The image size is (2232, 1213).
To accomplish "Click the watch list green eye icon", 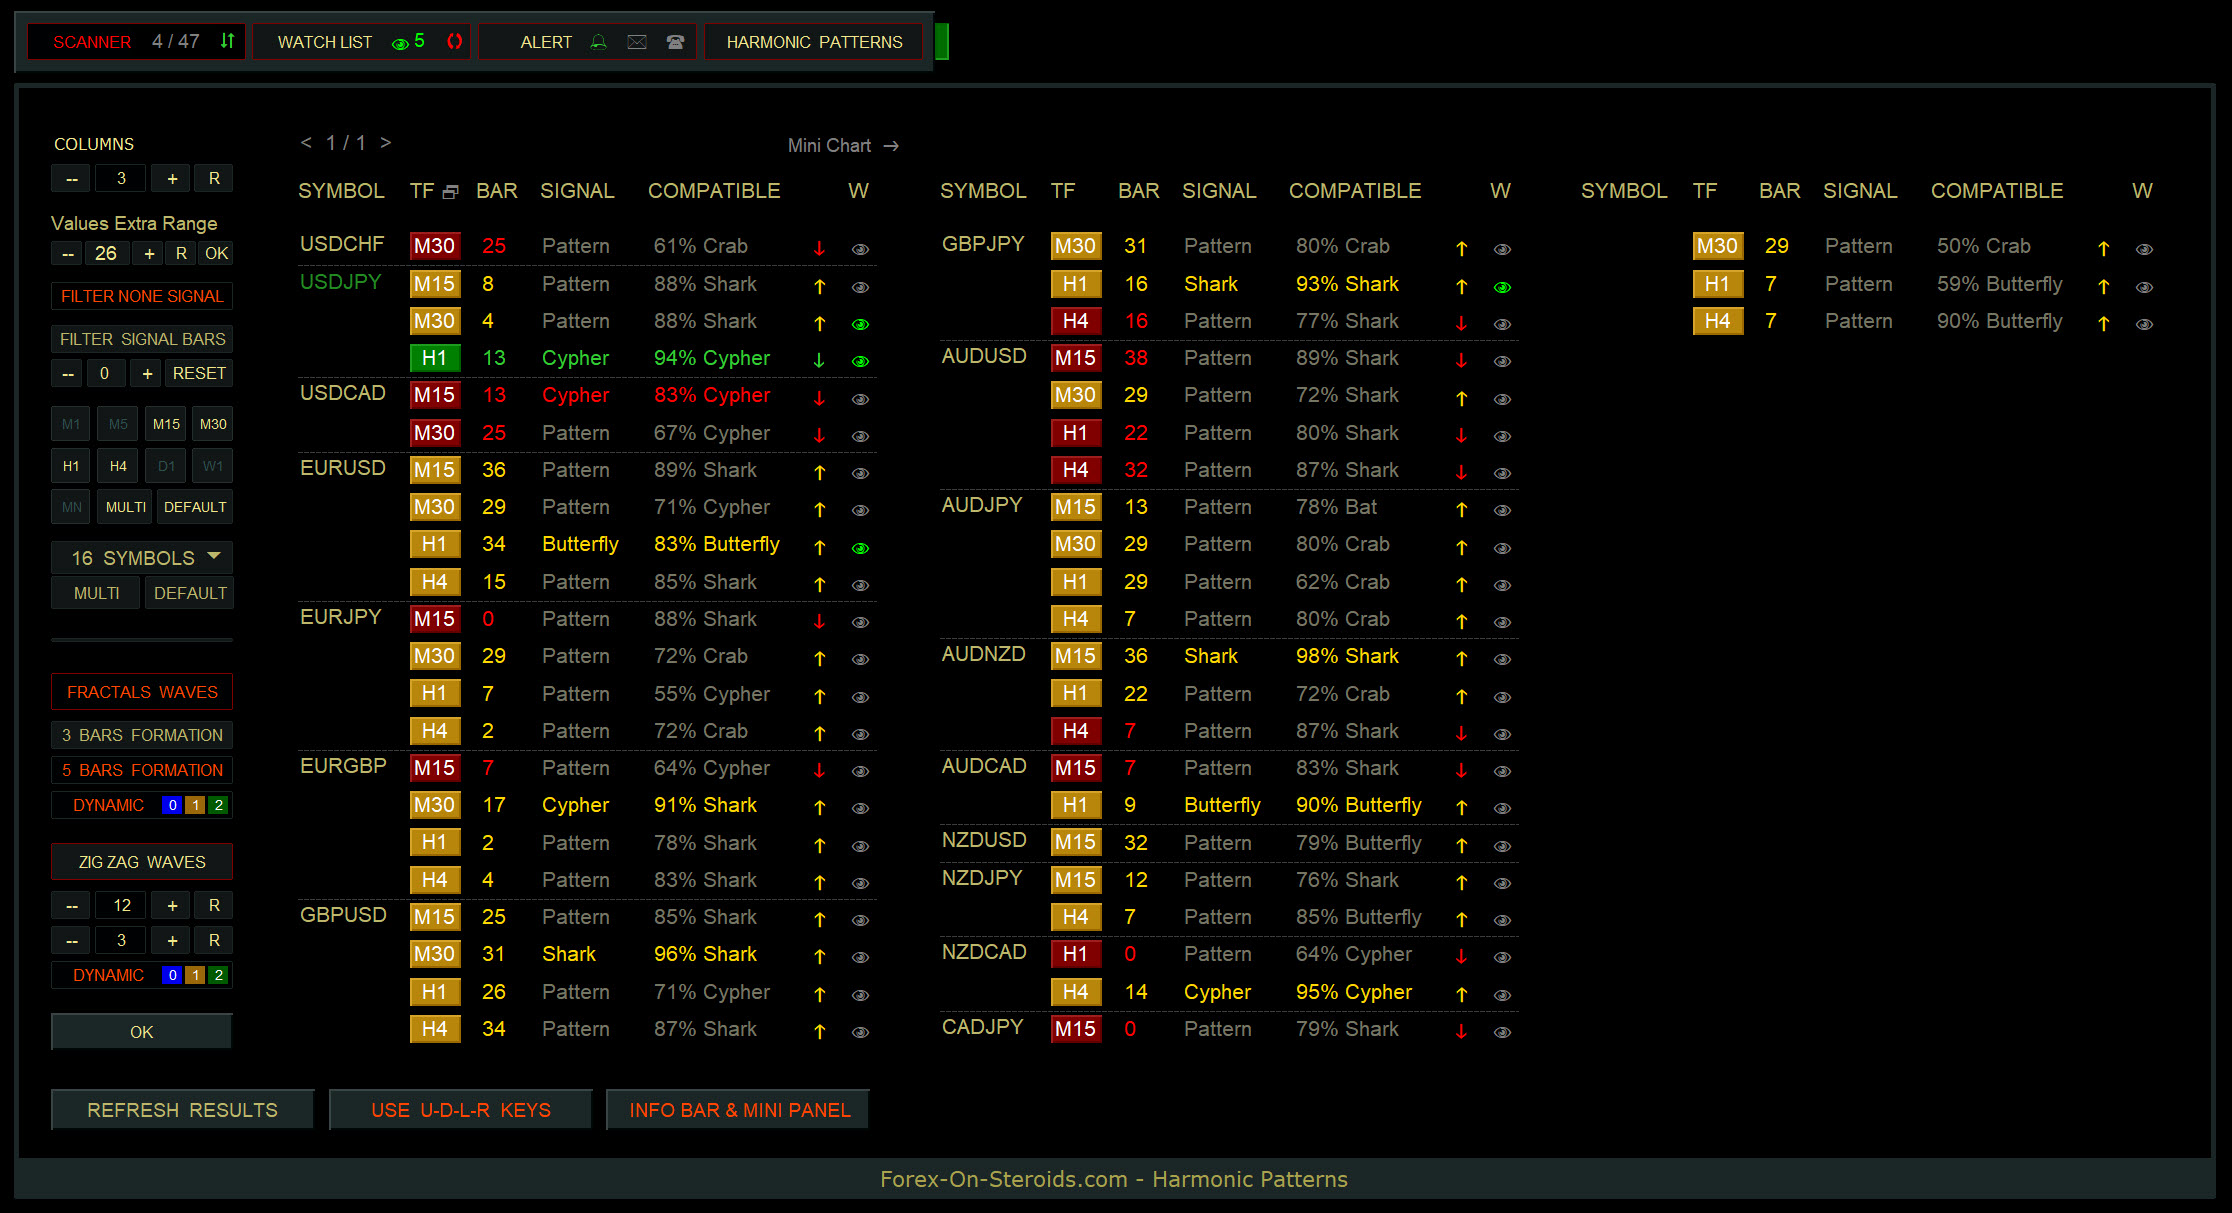I will click(400, 43).
